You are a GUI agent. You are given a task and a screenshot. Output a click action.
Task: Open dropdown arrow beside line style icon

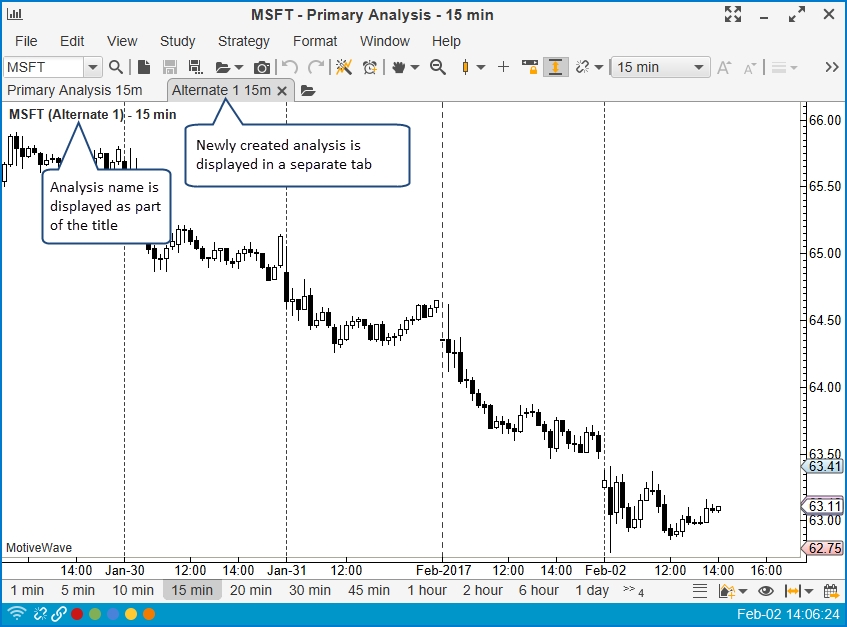(794, 68)
